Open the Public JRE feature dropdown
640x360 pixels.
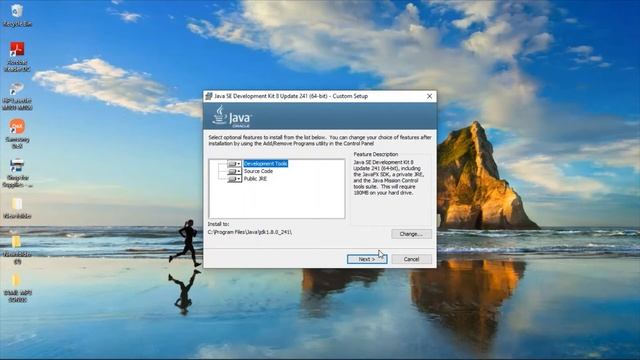[x=234, y=179]
